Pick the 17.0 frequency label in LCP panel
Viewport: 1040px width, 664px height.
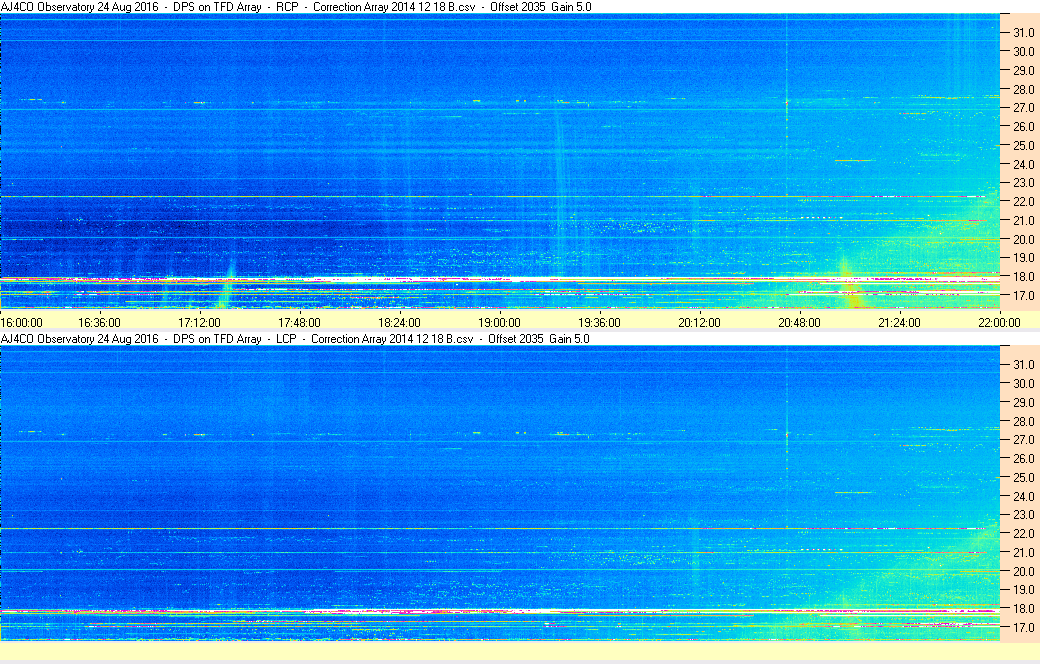coord(1023,628)
